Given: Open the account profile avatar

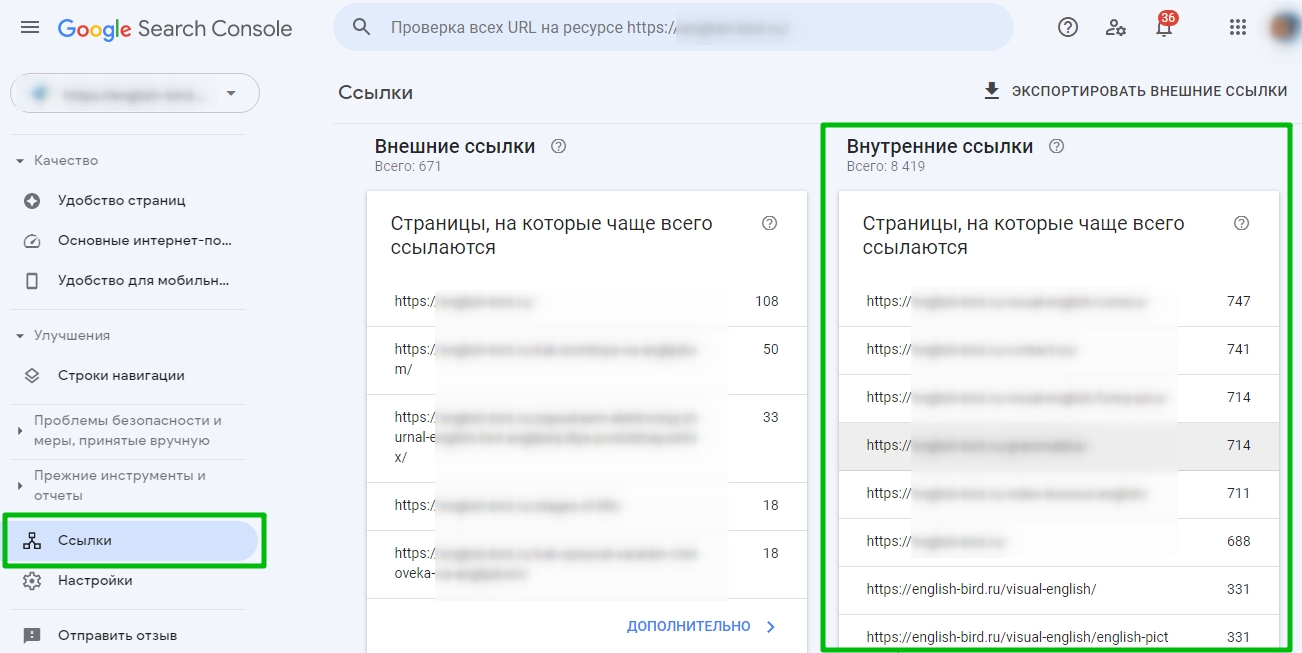Looking at the screenshot, I should tap(1283, 27).
